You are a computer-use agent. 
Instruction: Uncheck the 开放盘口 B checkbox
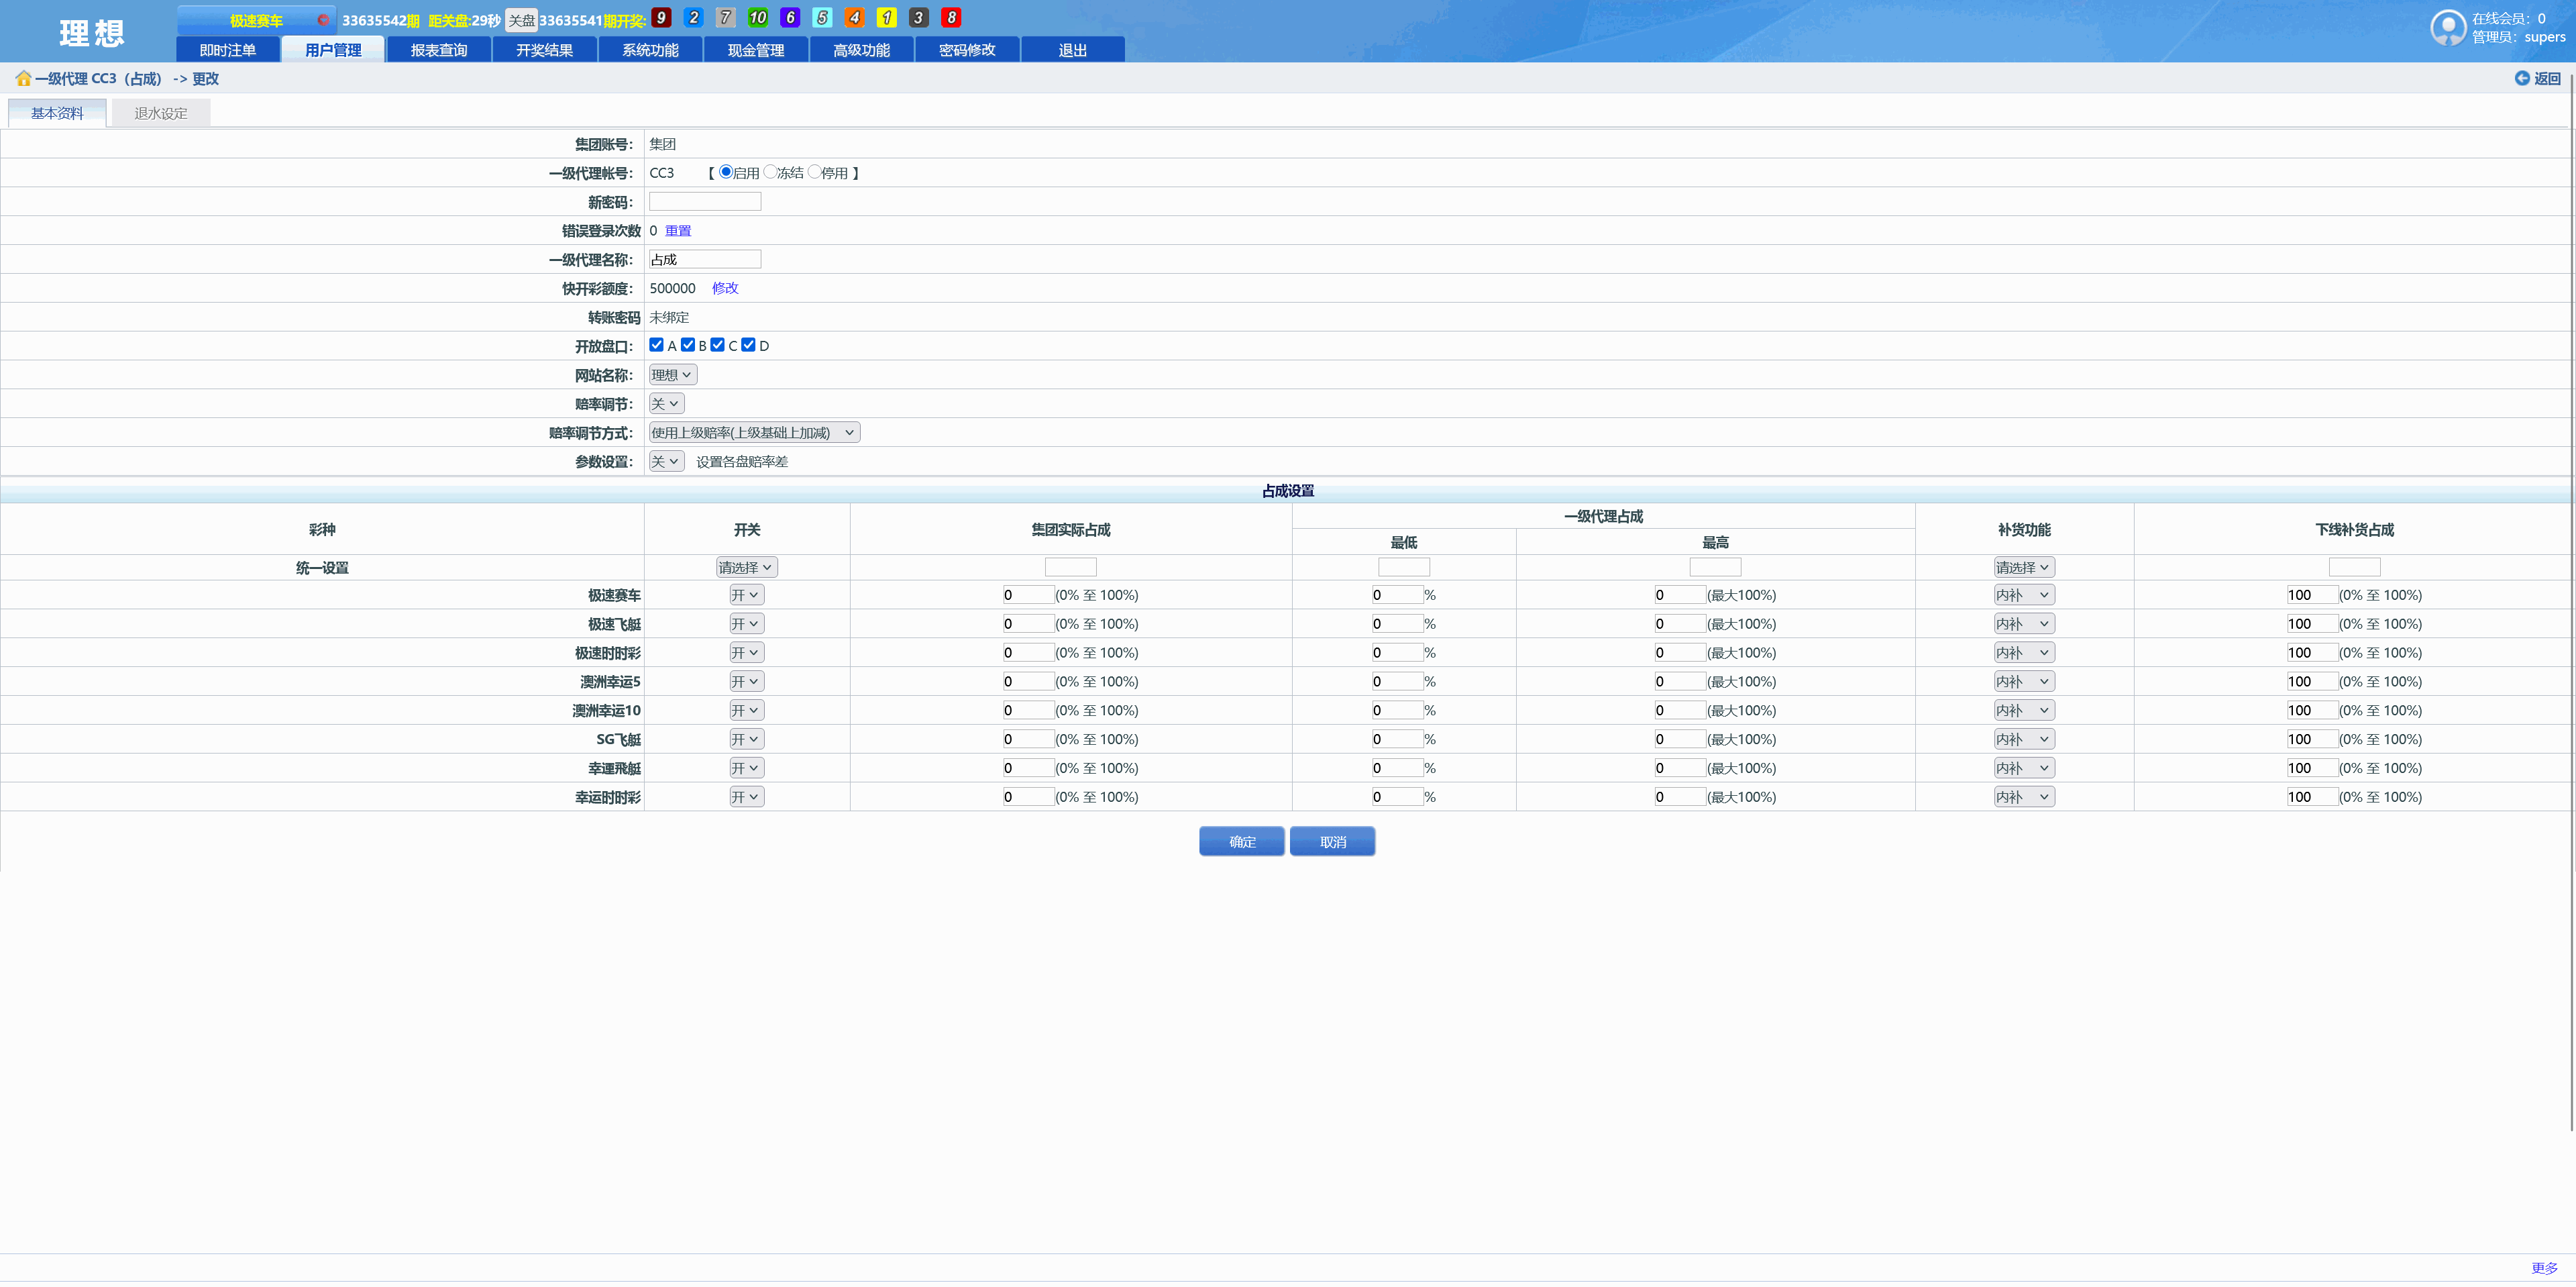[x=687, y=345]
